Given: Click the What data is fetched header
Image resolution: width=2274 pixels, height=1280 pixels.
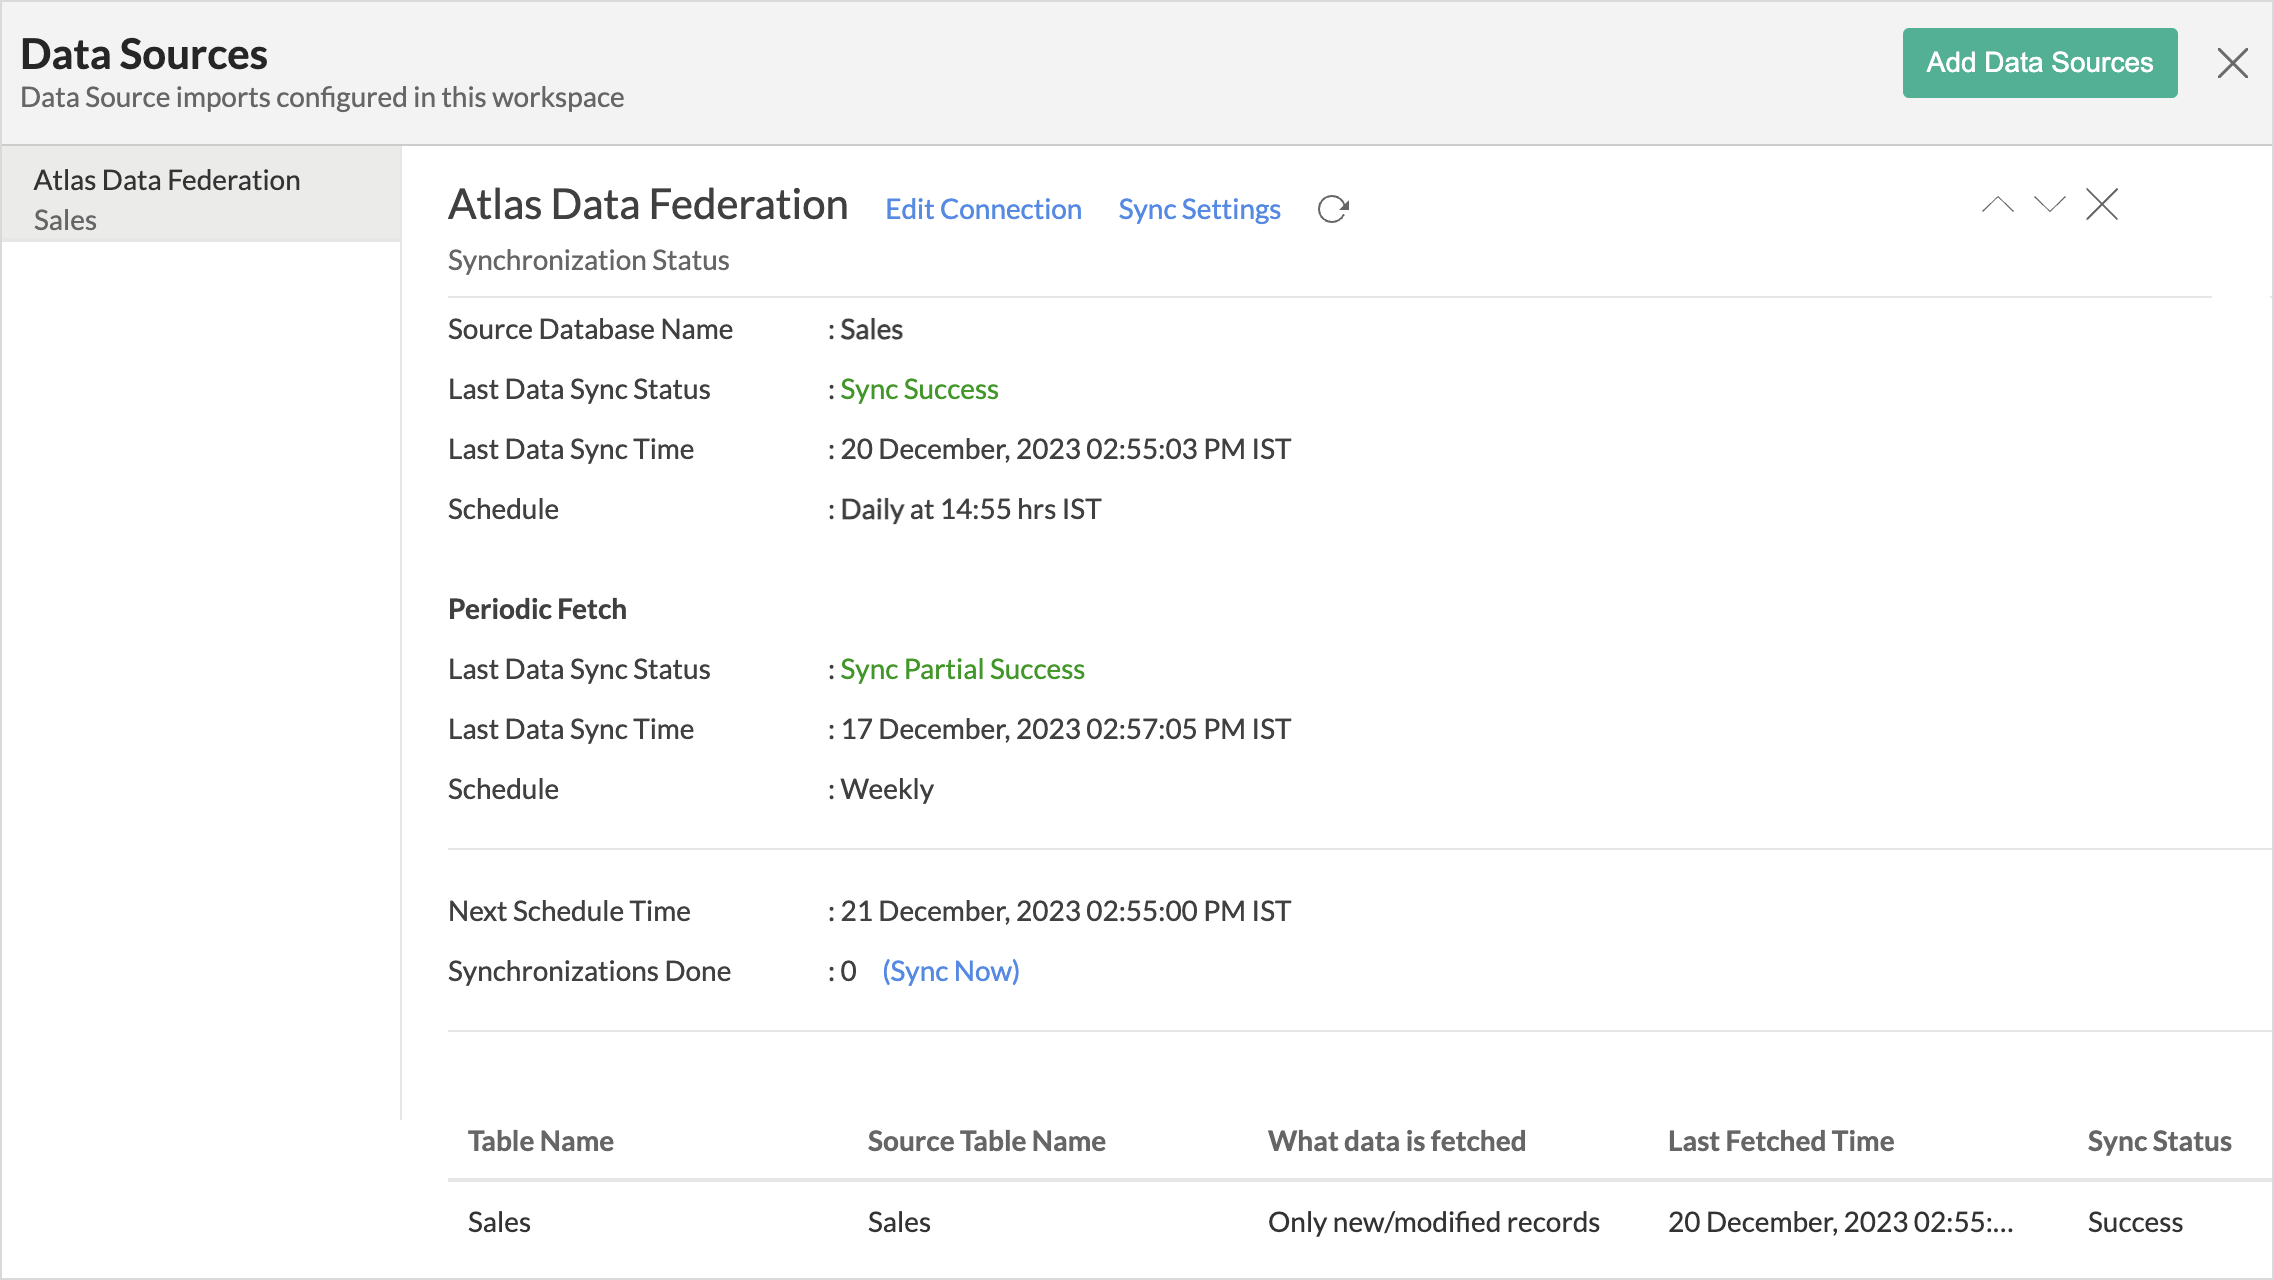Looking at the screenshot, I should (1396, 1141).
